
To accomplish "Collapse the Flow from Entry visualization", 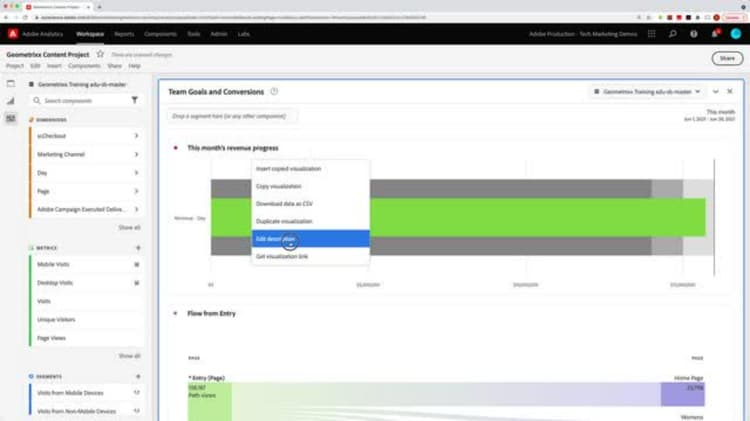I will pyautogui.click(x=175, y=313).
